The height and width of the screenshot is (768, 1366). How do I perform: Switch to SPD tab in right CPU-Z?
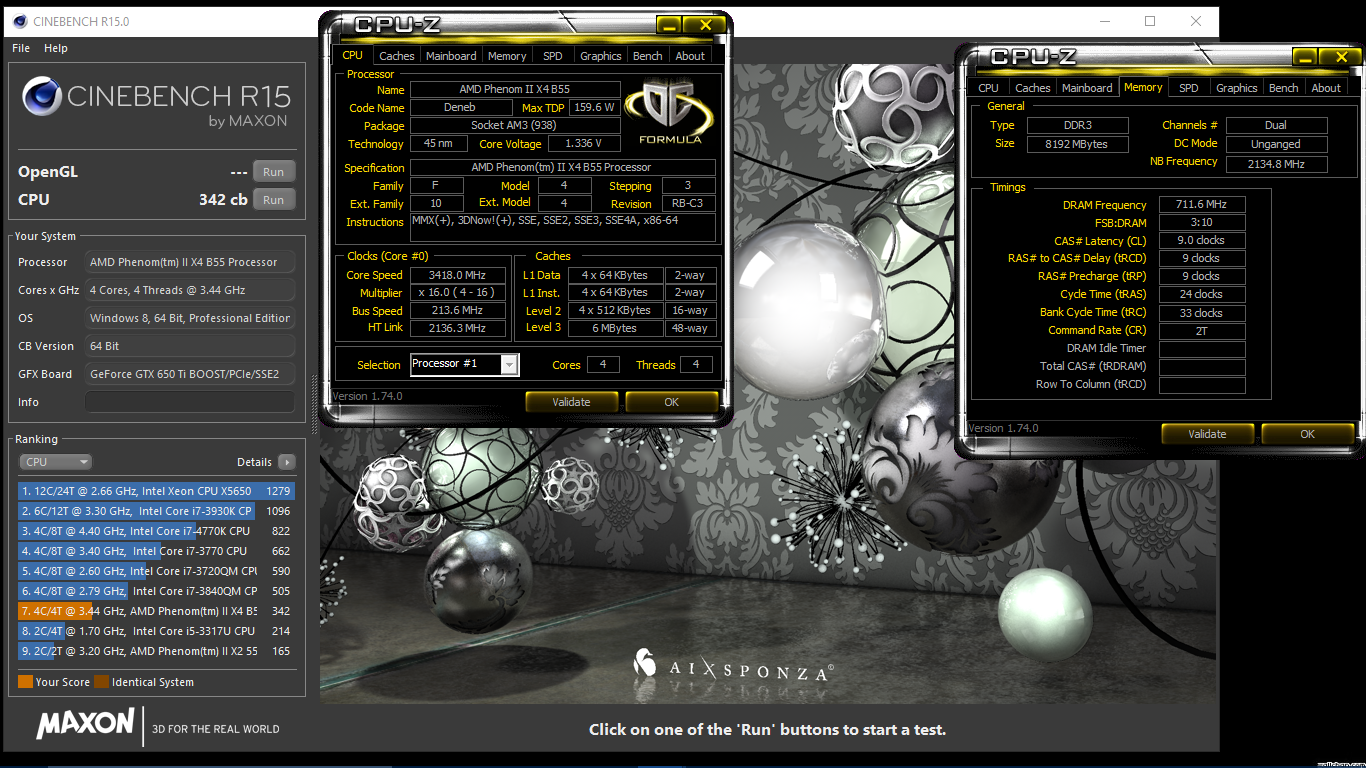pos(1189,88)
